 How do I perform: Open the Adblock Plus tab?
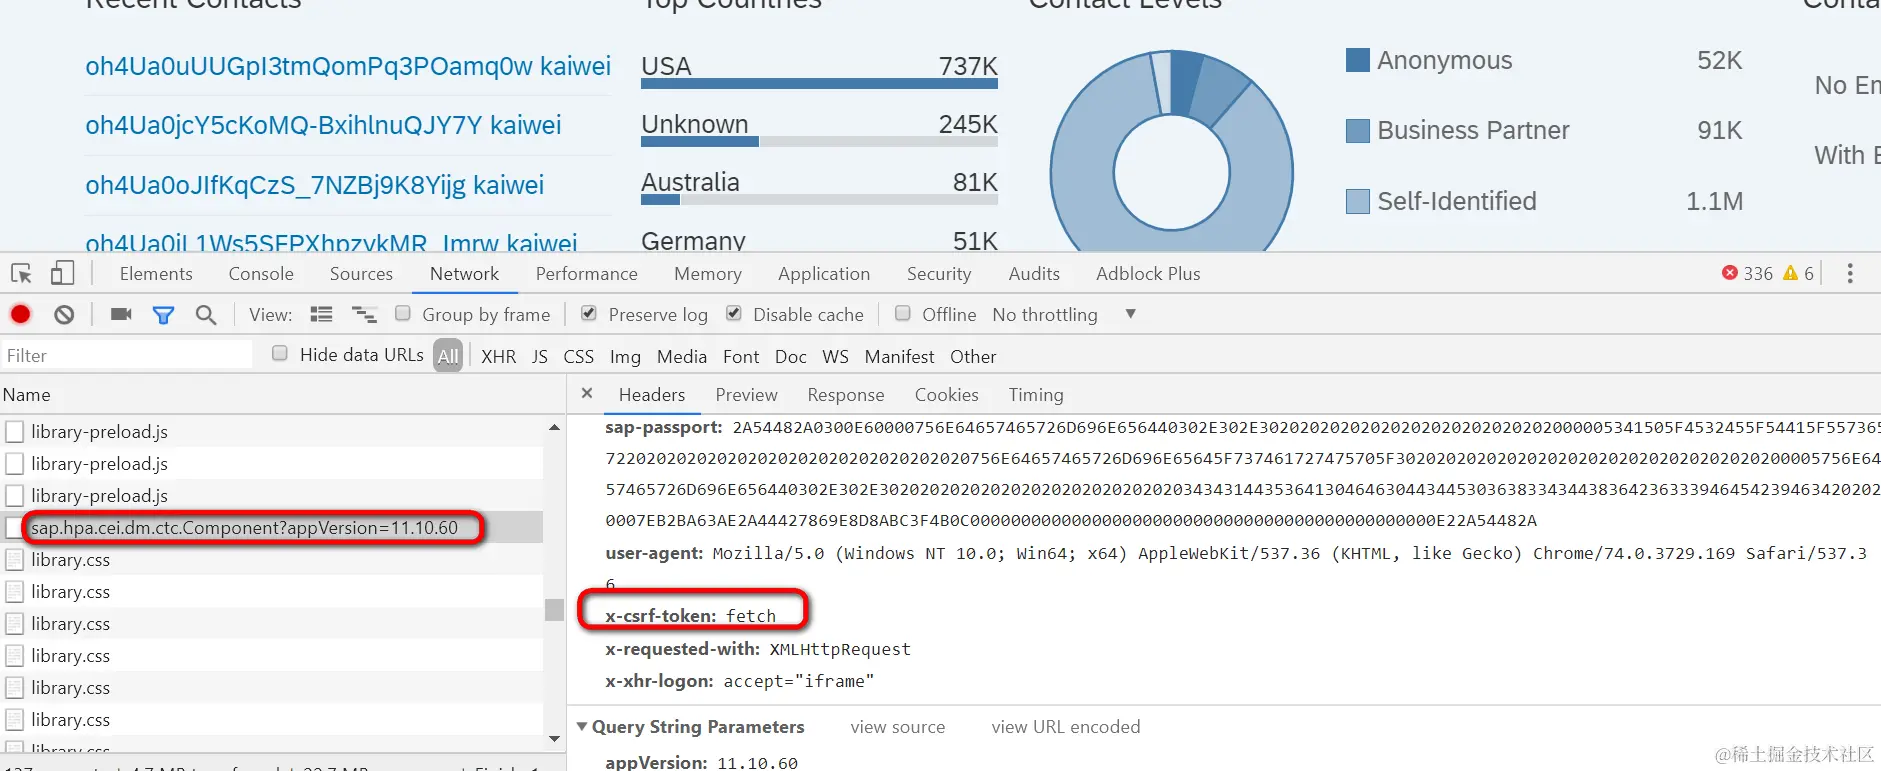(1148, 274)
